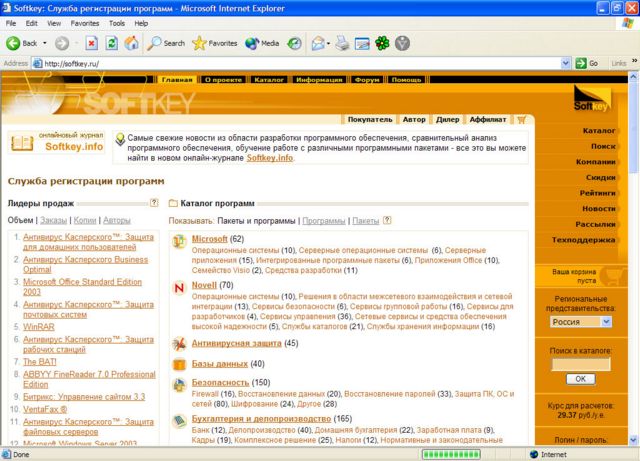Click the green ICQ flower icon
Image resolution: width=640 pixels, height=461 pixels.
point(382,43)
